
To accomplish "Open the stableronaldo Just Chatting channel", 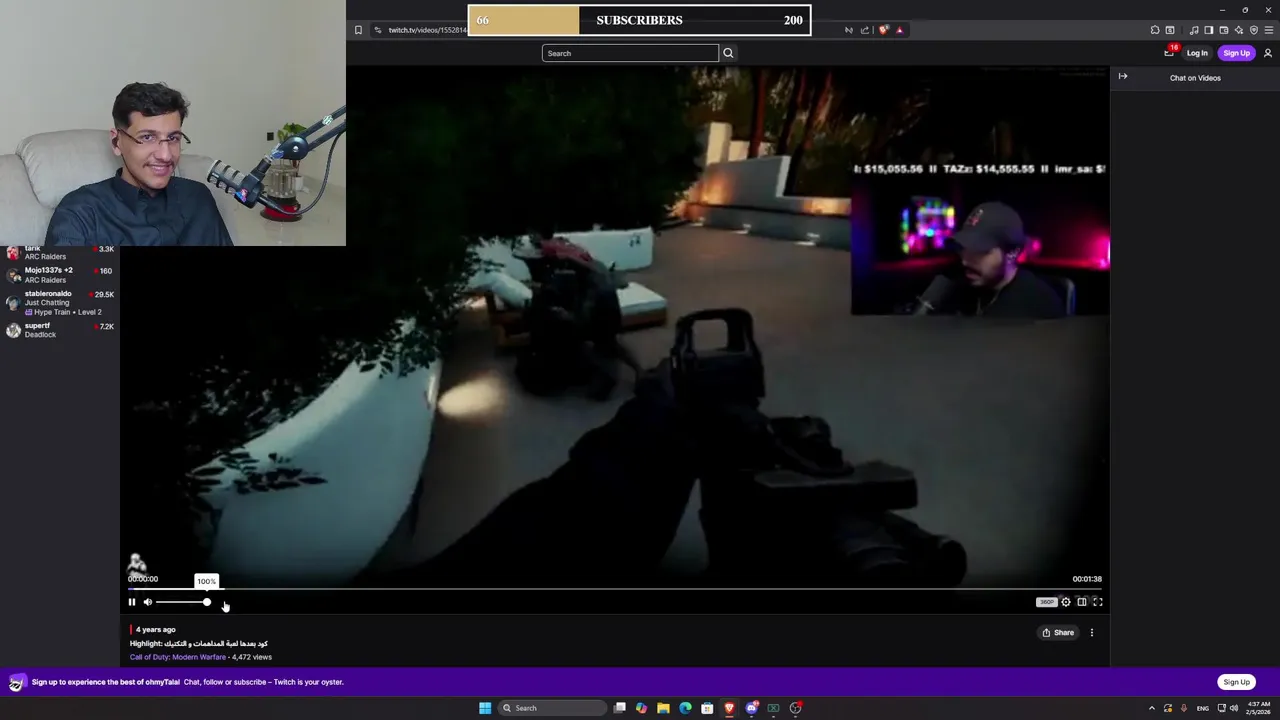I will tap(60, 303).
